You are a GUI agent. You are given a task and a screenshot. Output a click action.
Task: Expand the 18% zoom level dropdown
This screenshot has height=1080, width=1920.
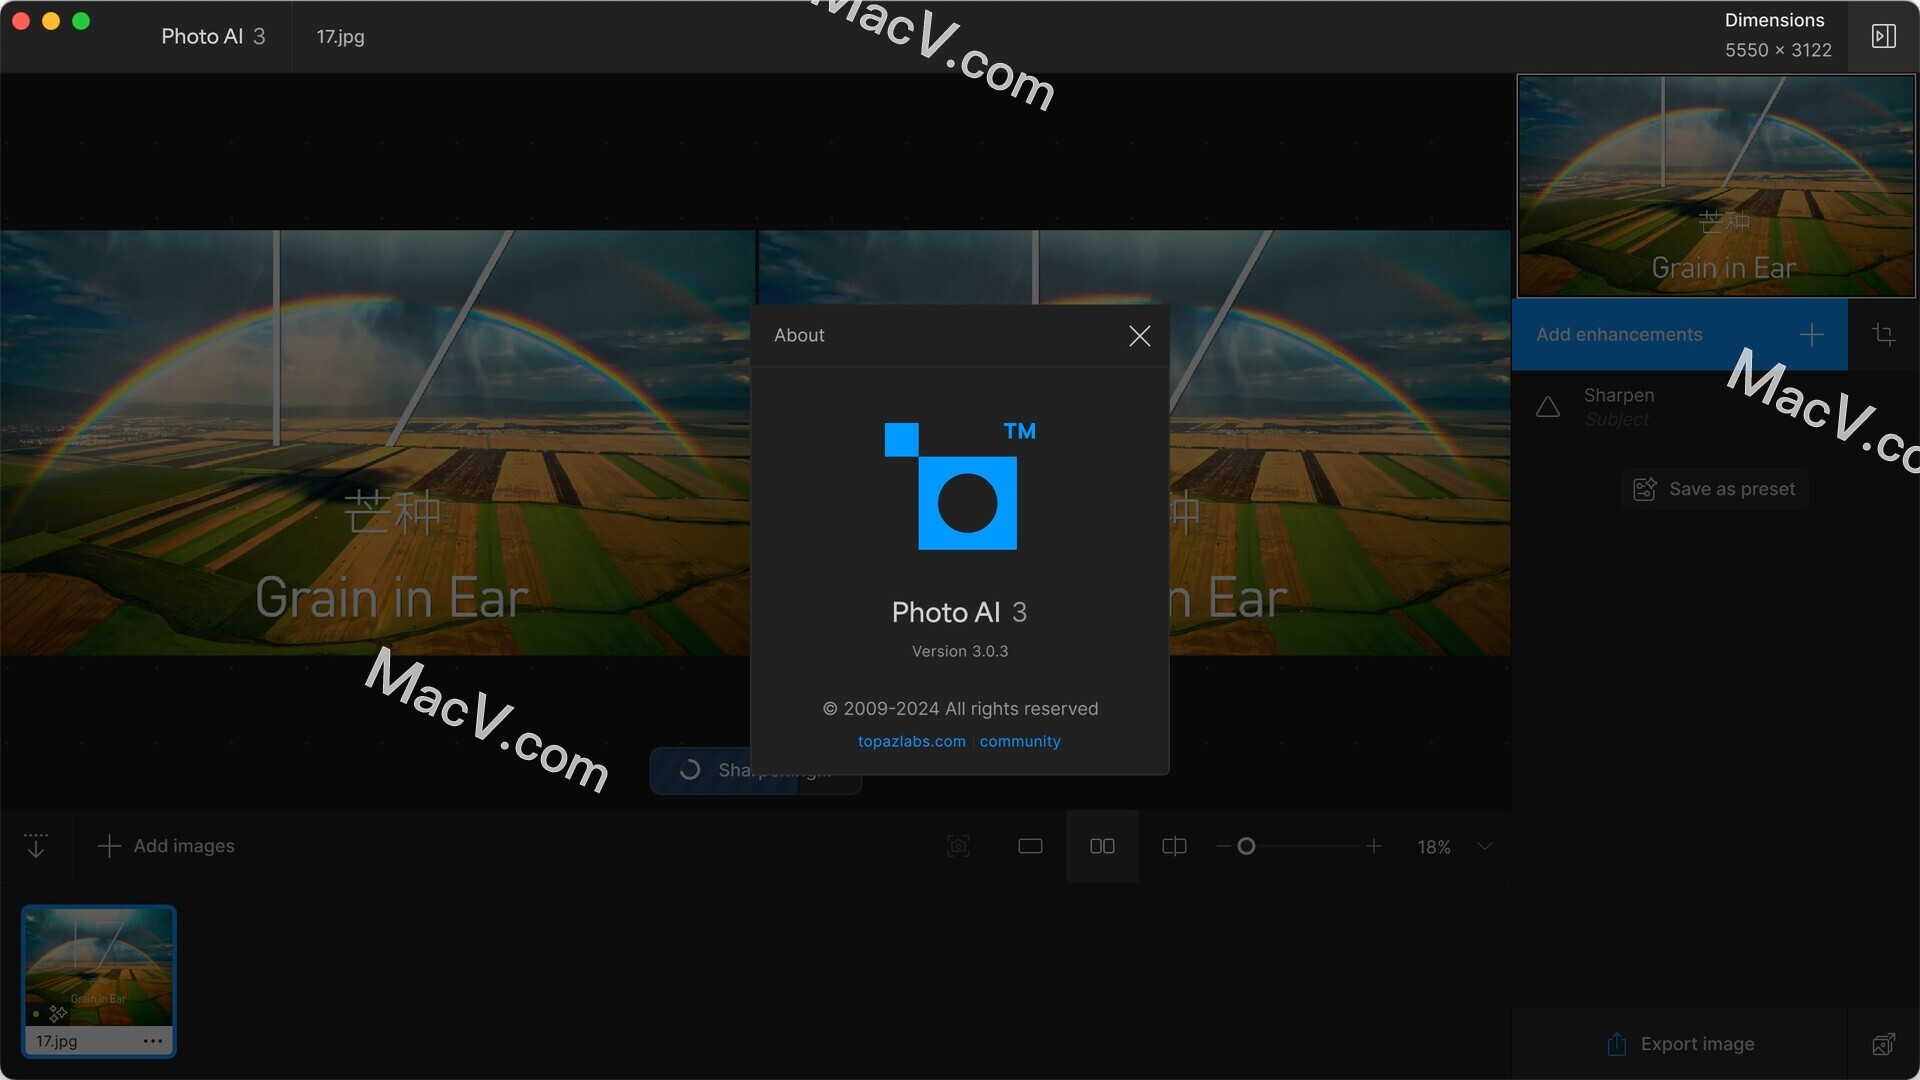[x=1485, y=847]
